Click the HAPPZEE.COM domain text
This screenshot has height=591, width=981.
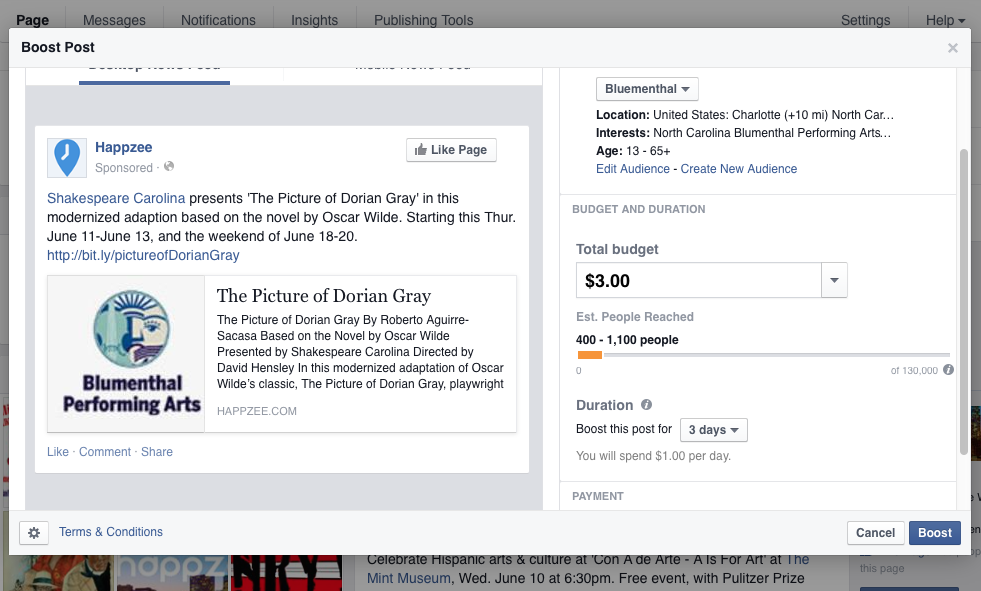pyautogui.click(x=257, y=411)
